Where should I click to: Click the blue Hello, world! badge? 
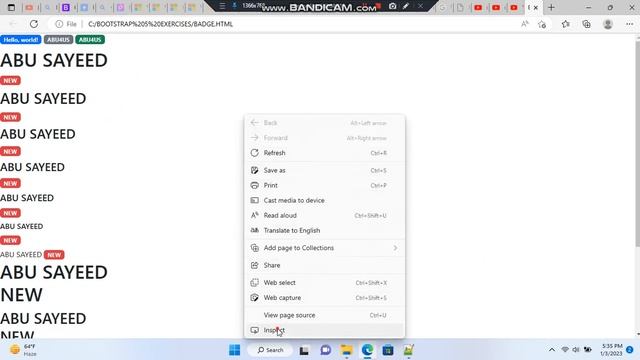[x=21, y=40]
